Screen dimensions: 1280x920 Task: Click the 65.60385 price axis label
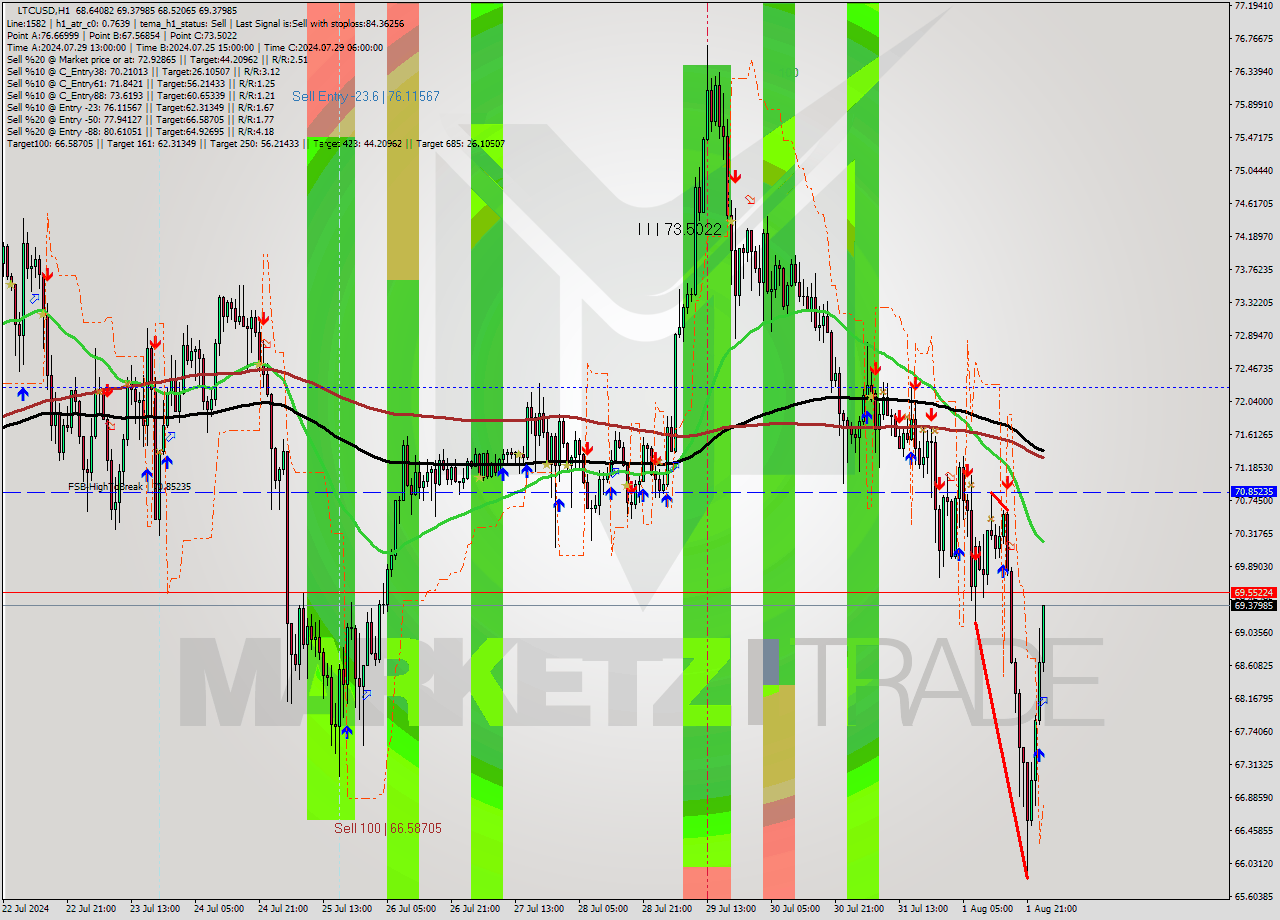1254,896
